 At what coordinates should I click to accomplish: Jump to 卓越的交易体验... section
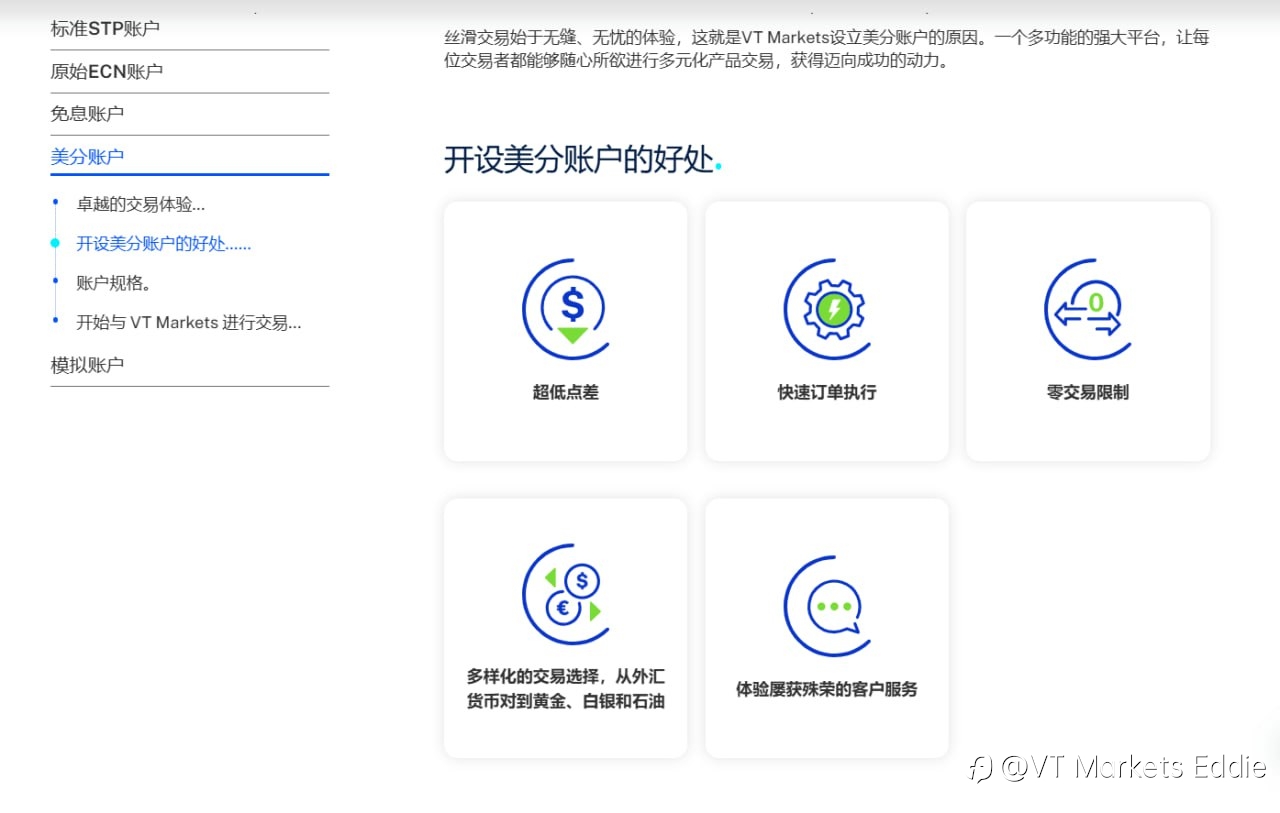[141, 204]
